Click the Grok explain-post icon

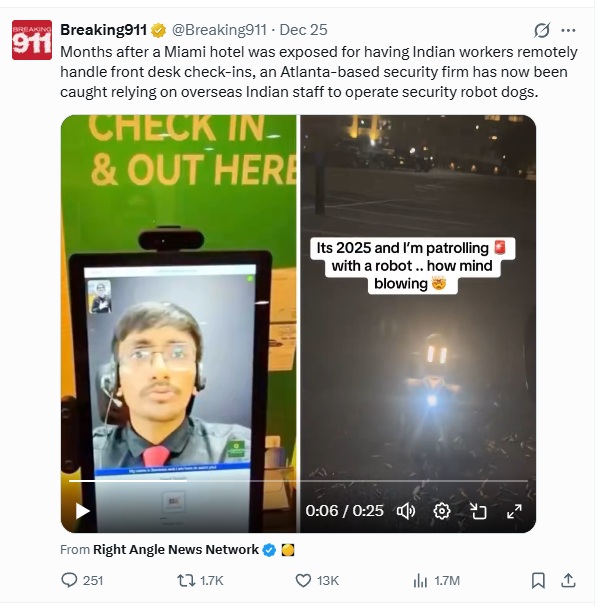tap(541, 30)
